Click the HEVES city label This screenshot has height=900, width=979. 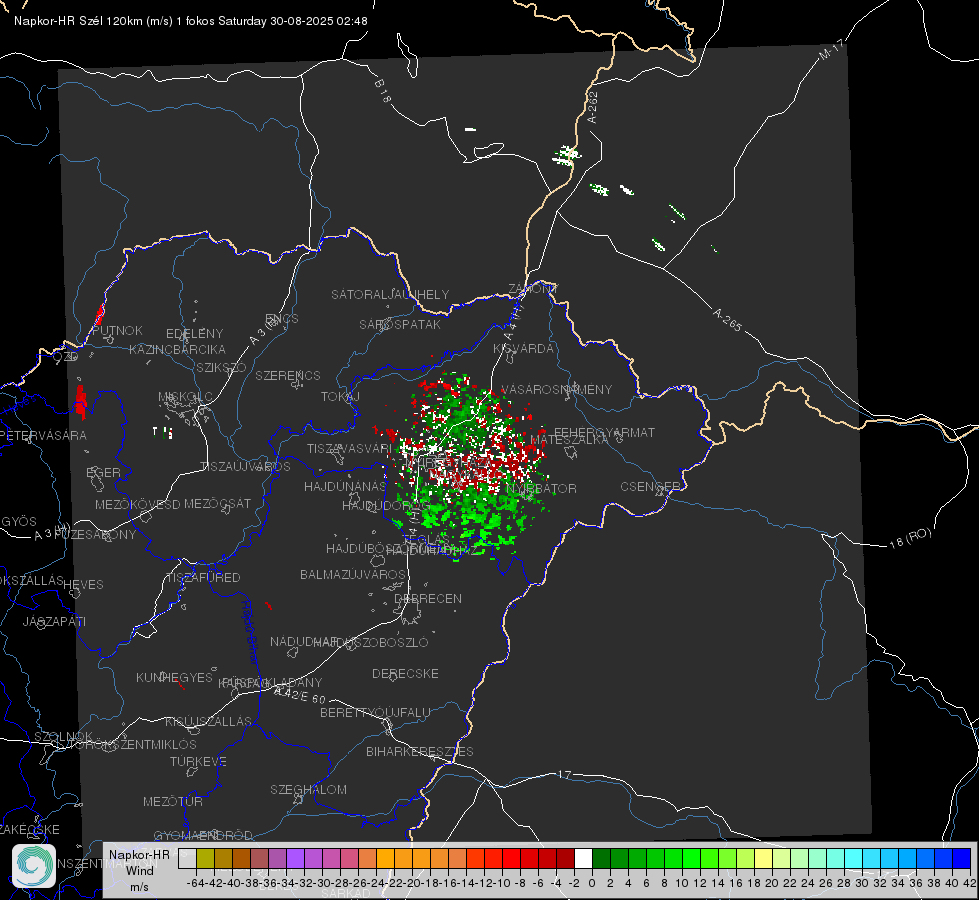click(84, 585)
